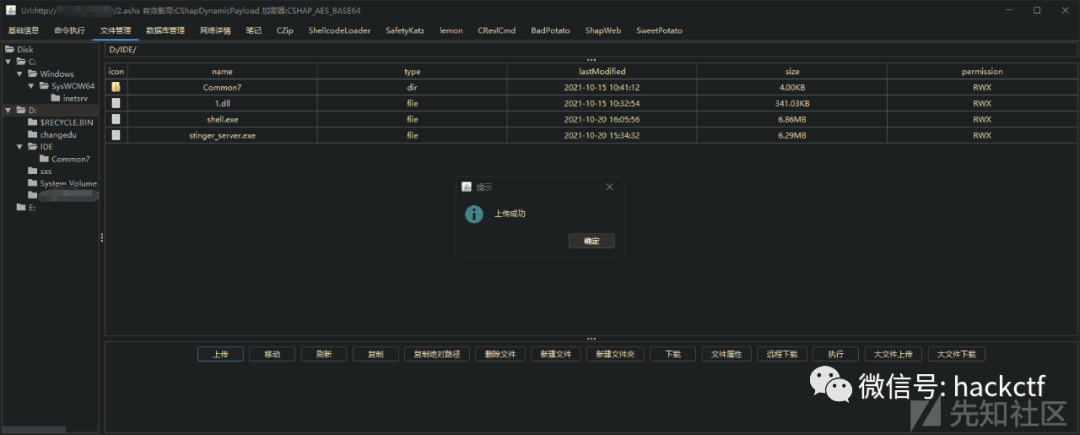Switch to the 命令执行 tab
Image resolution: width=1080 pixels, height=435 pixels.
70,31
